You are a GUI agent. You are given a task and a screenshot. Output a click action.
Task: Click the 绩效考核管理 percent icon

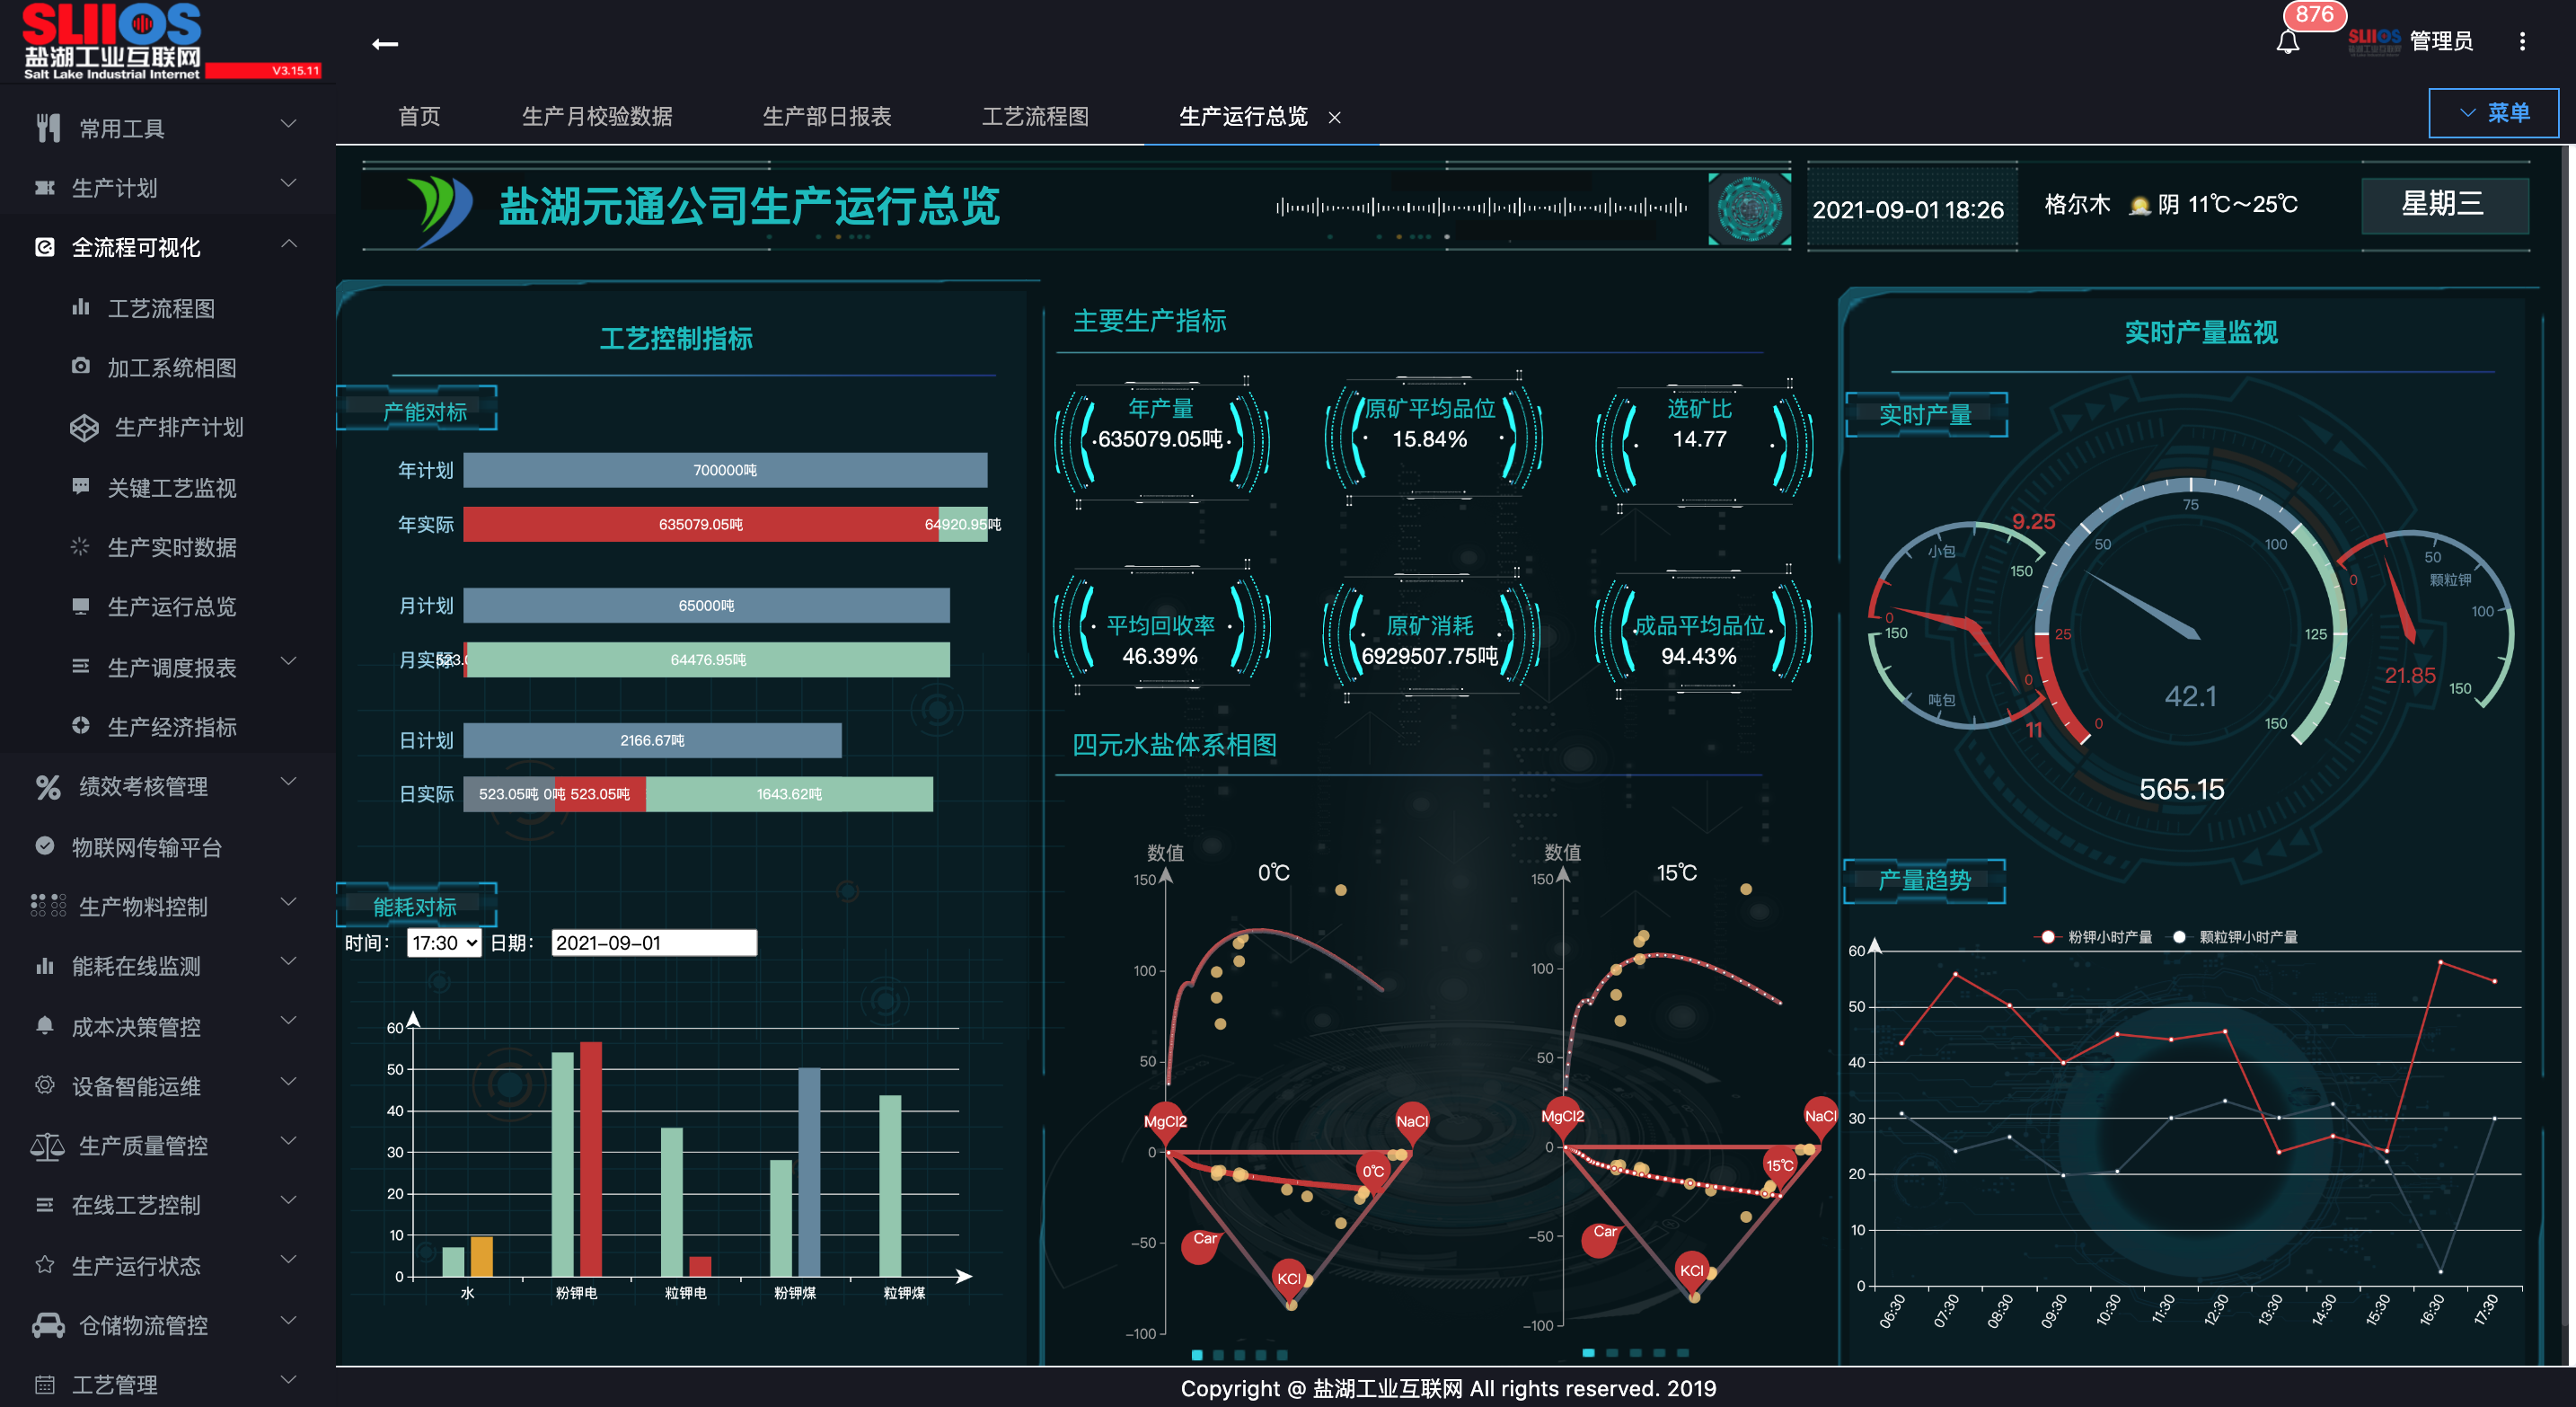[48, 787]
